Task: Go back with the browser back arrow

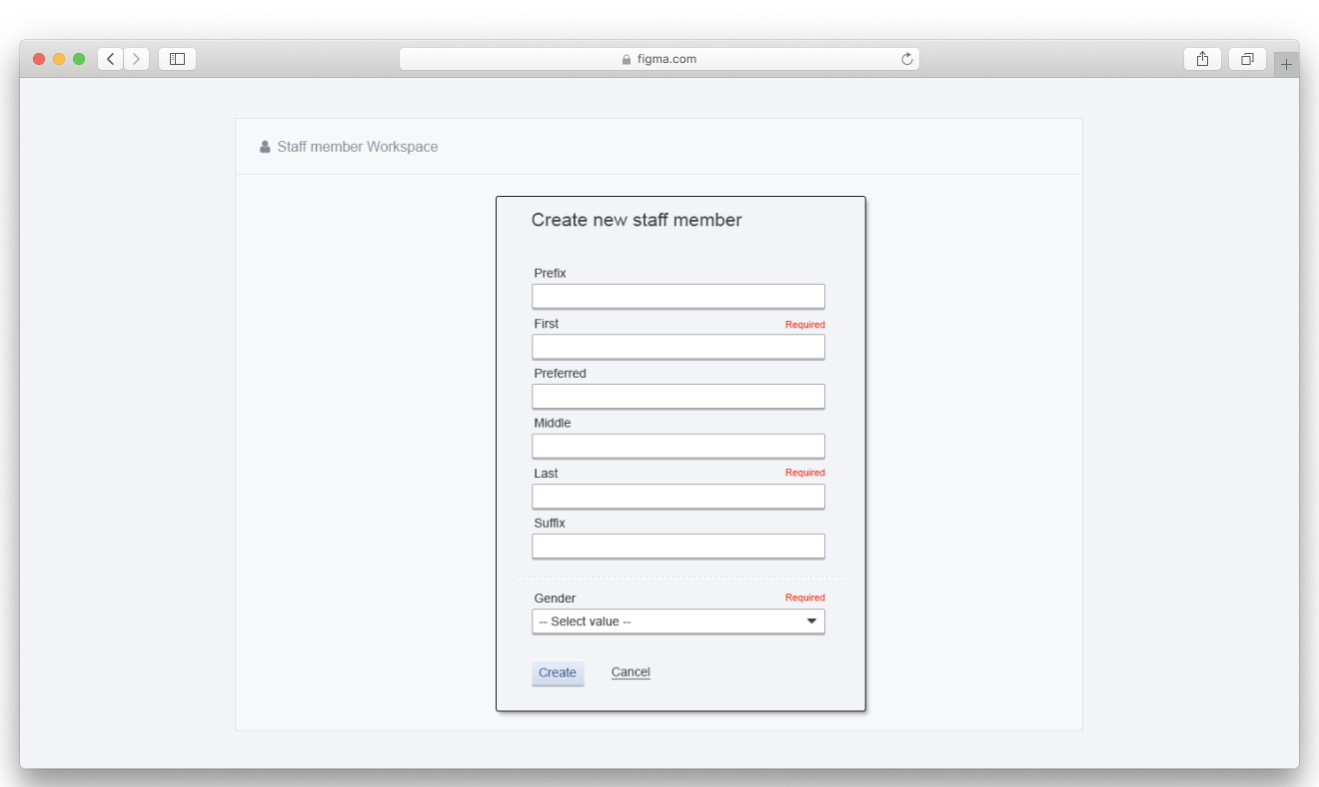Action: [x=110, y=59]
